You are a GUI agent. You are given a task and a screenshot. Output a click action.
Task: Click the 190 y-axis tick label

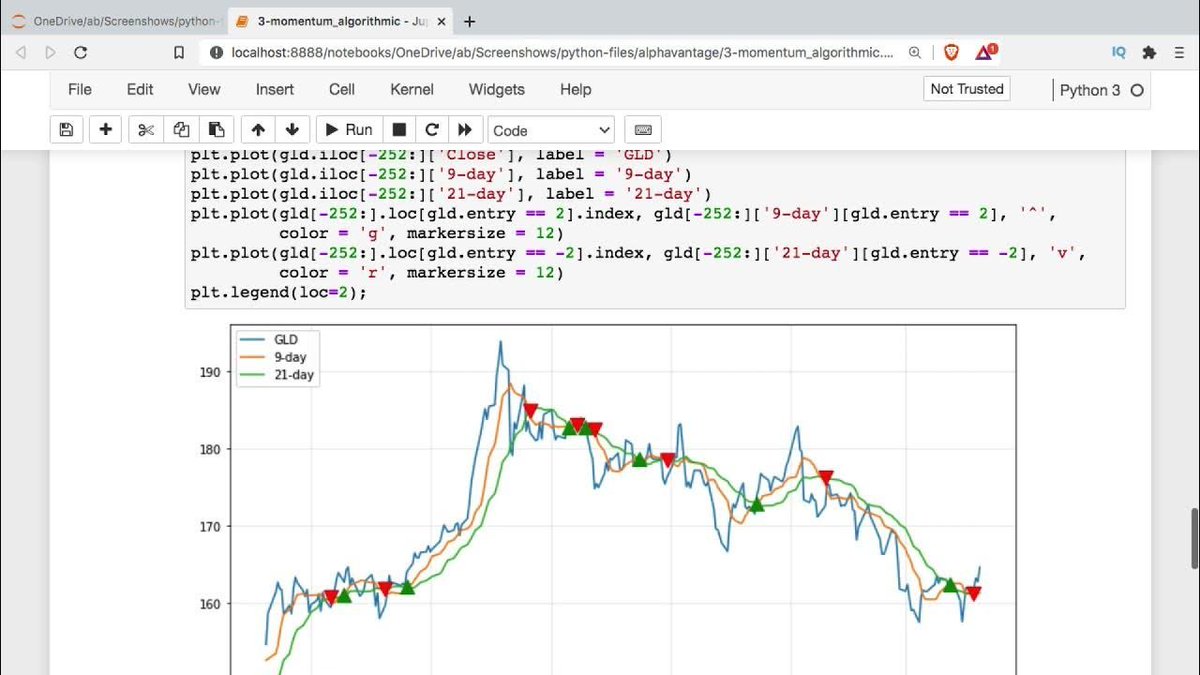(x=209, y=373)
